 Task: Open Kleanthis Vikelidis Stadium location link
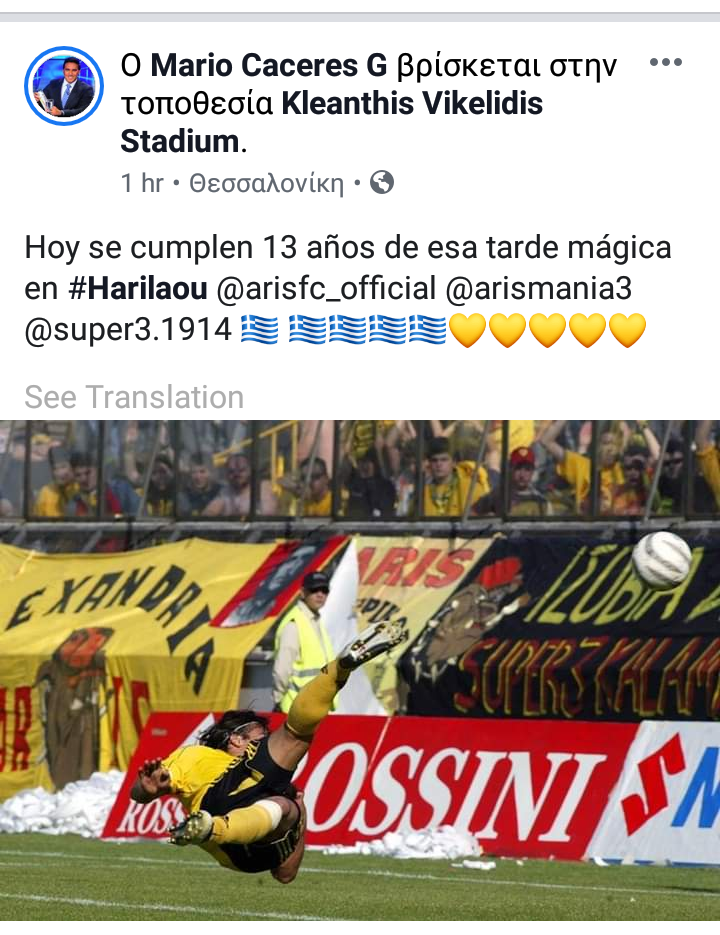[332, 122]
